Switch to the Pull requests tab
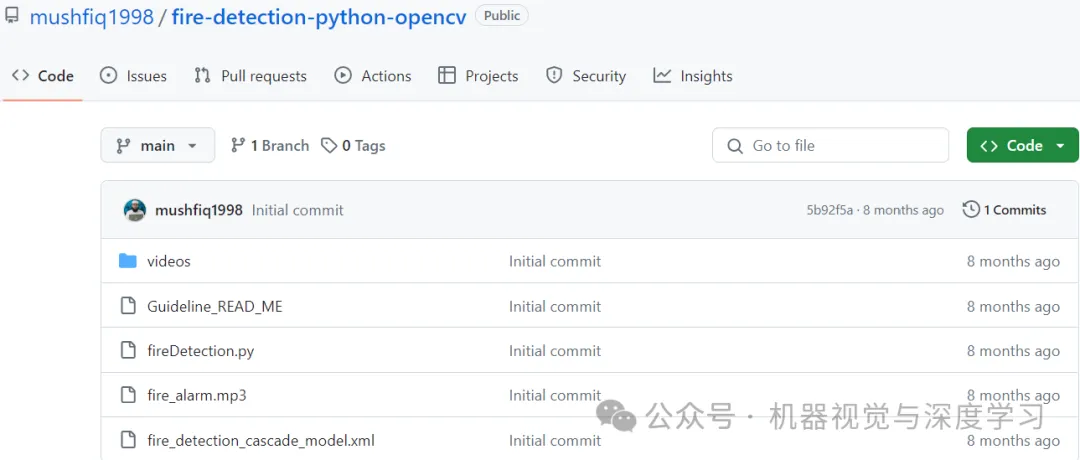1080x460 pixels. pyautogui.click(x=251, y=76)
